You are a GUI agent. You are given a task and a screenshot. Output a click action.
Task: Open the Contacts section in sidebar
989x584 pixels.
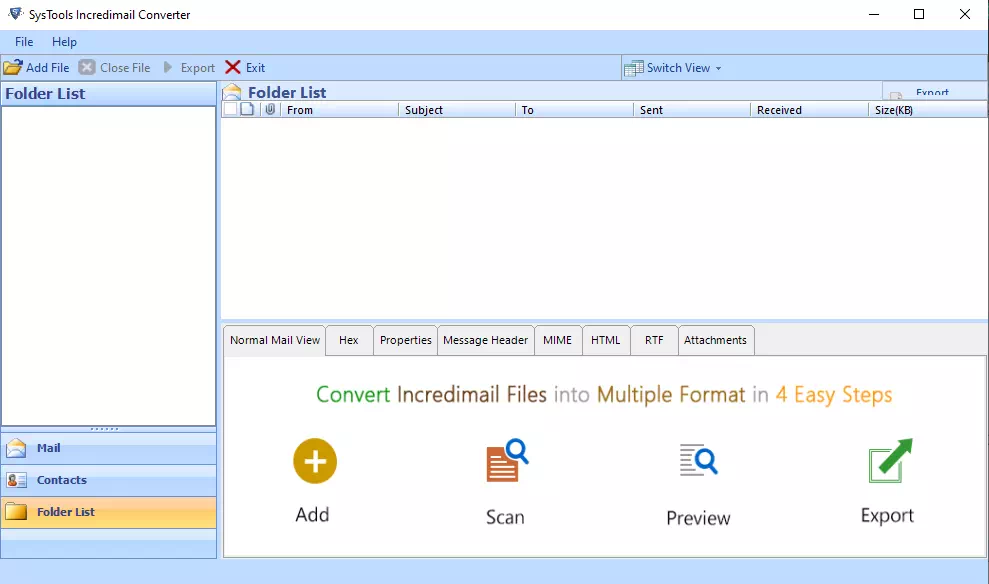pos(108,480)
